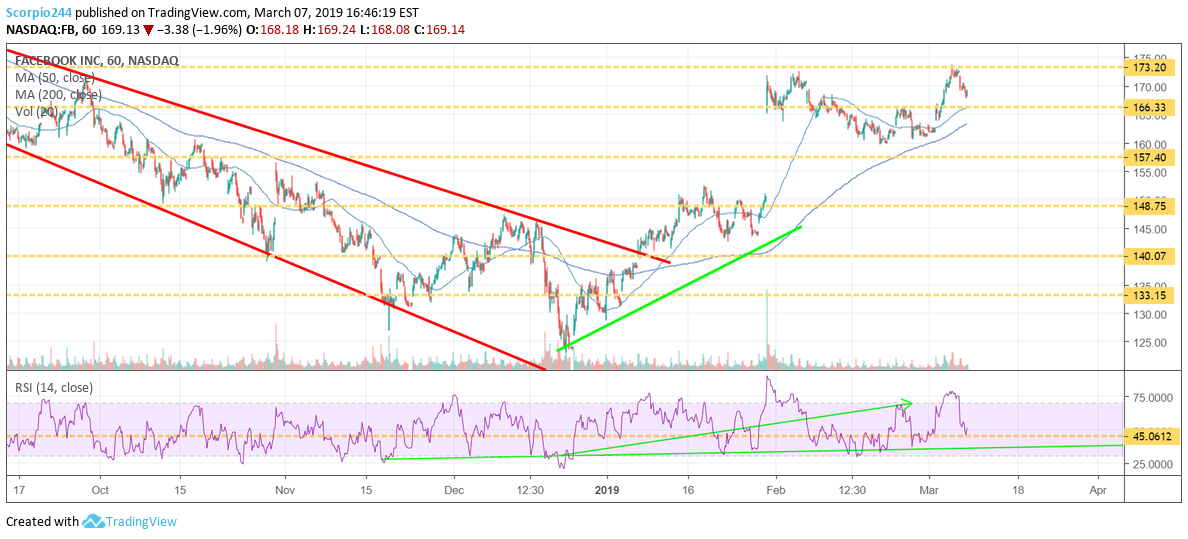This screenshot has height=539, width=1188.
Task: Select the MA (200, close) indicator legend
Action: [x=57, y=95]
